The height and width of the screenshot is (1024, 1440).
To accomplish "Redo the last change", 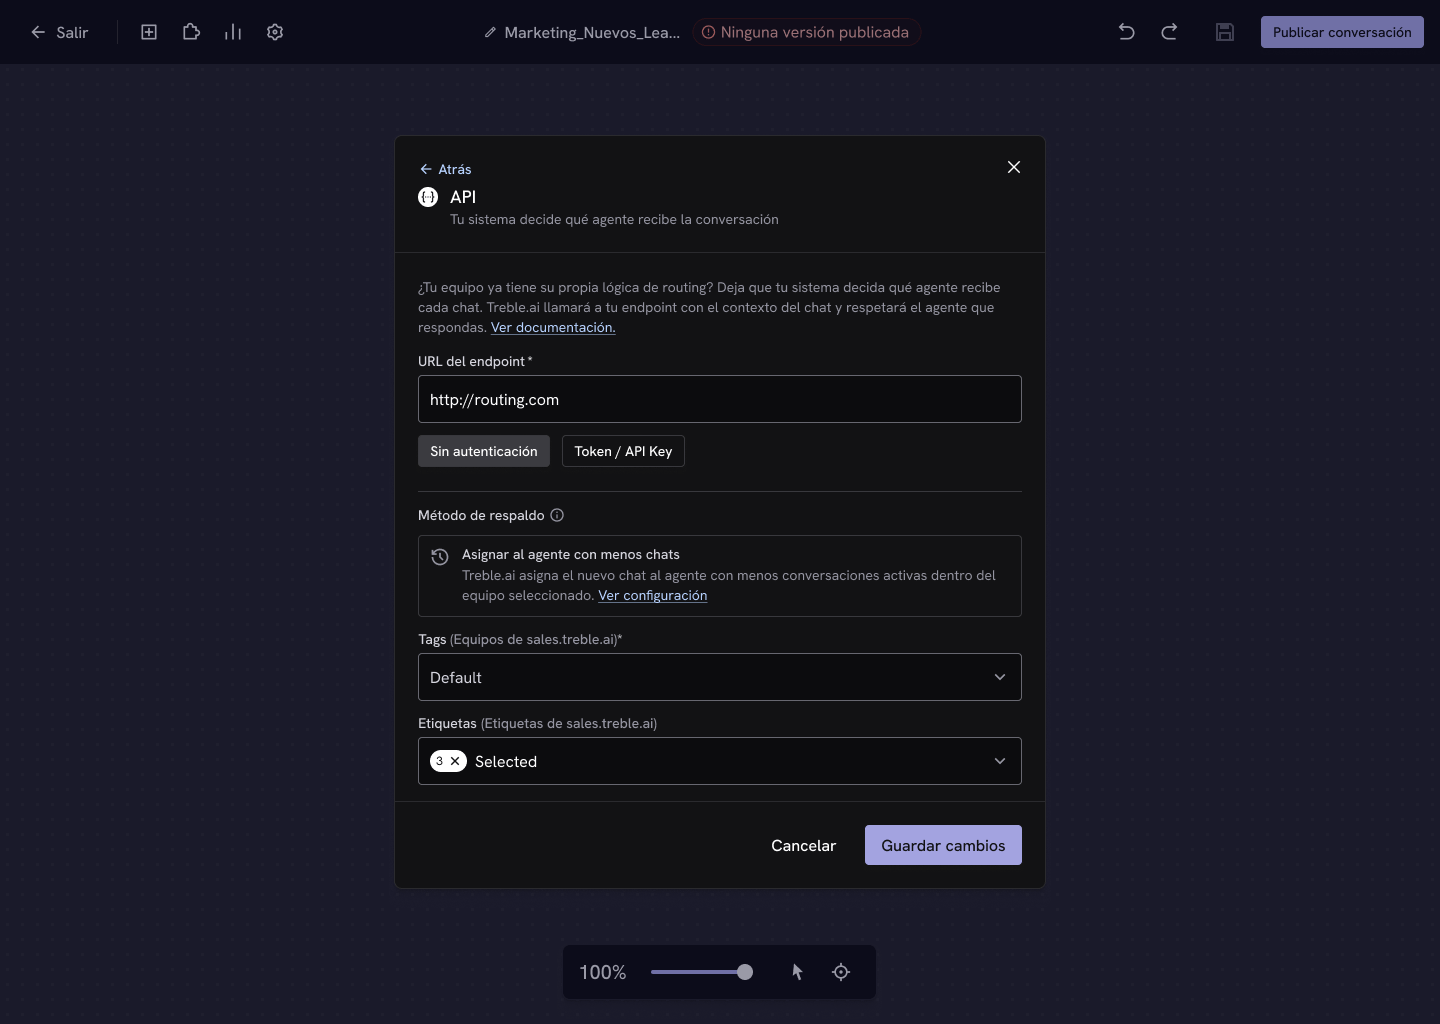I will [1169, 32].
